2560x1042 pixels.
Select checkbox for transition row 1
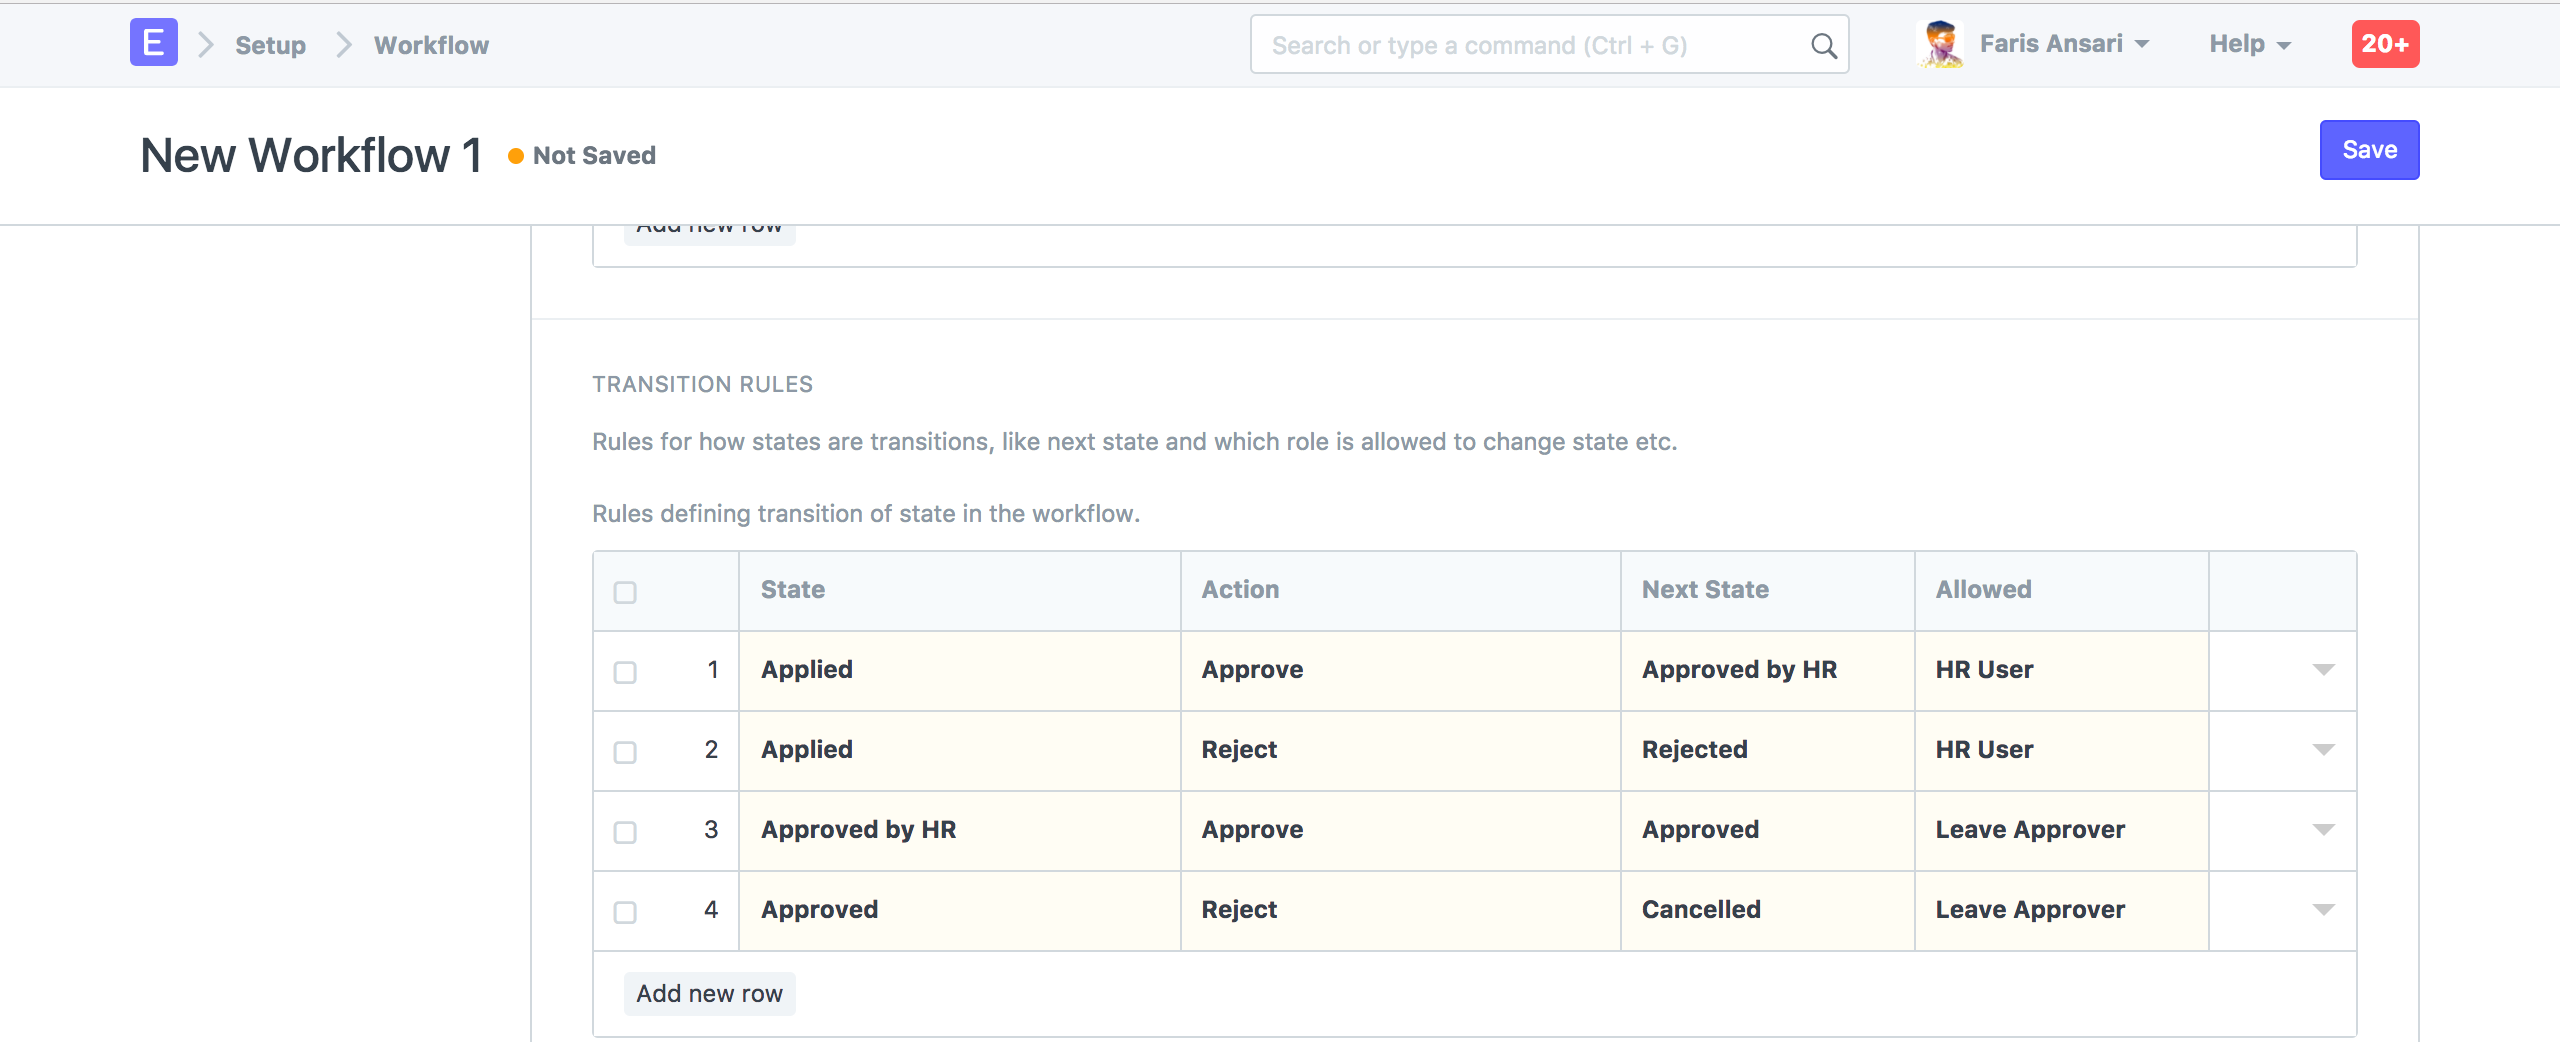tap(625, 672)
